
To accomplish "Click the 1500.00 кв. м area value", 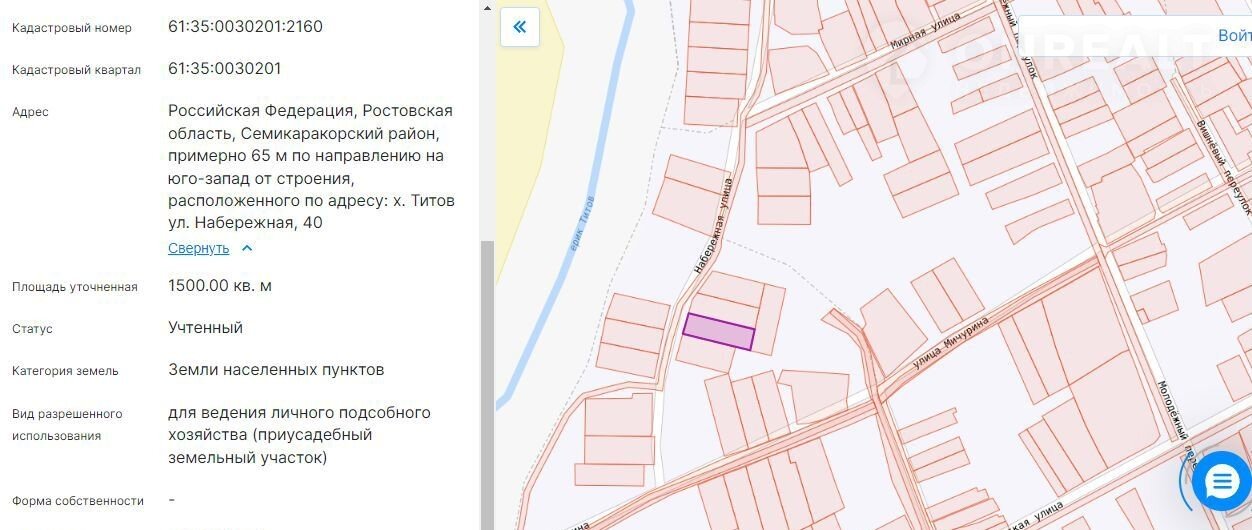I will click(x=220, y=286).
